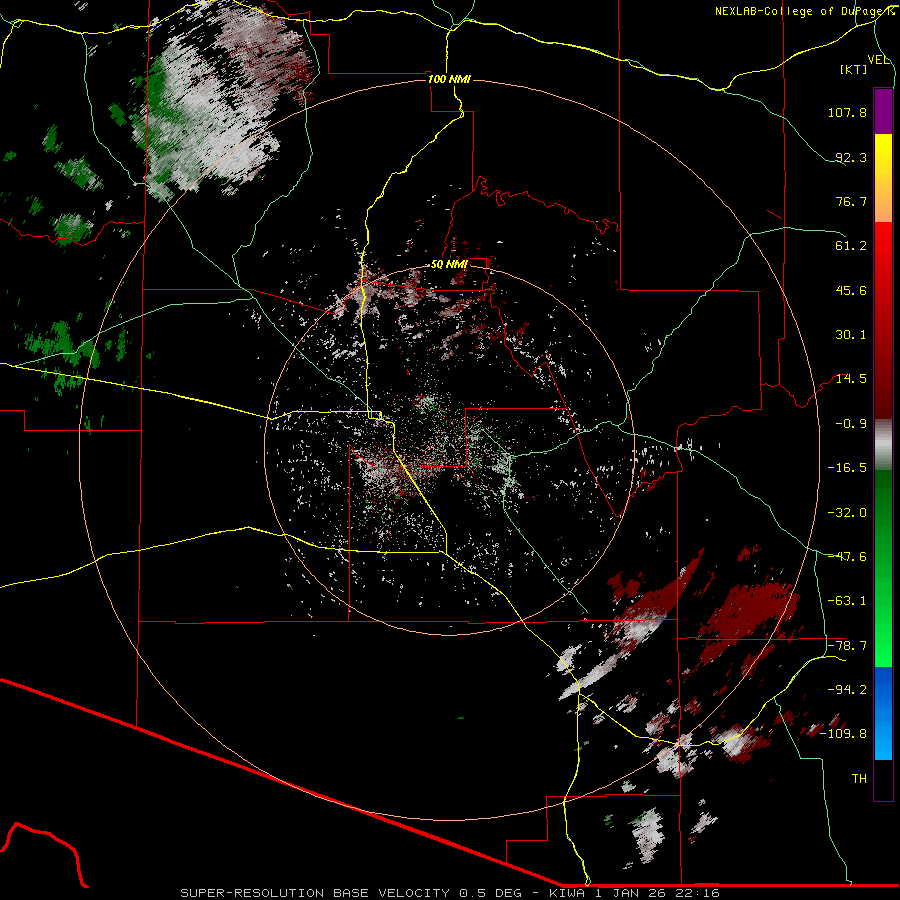
Task: Click the 50 NMI range ring label
Action: click(x=449, y=265)
